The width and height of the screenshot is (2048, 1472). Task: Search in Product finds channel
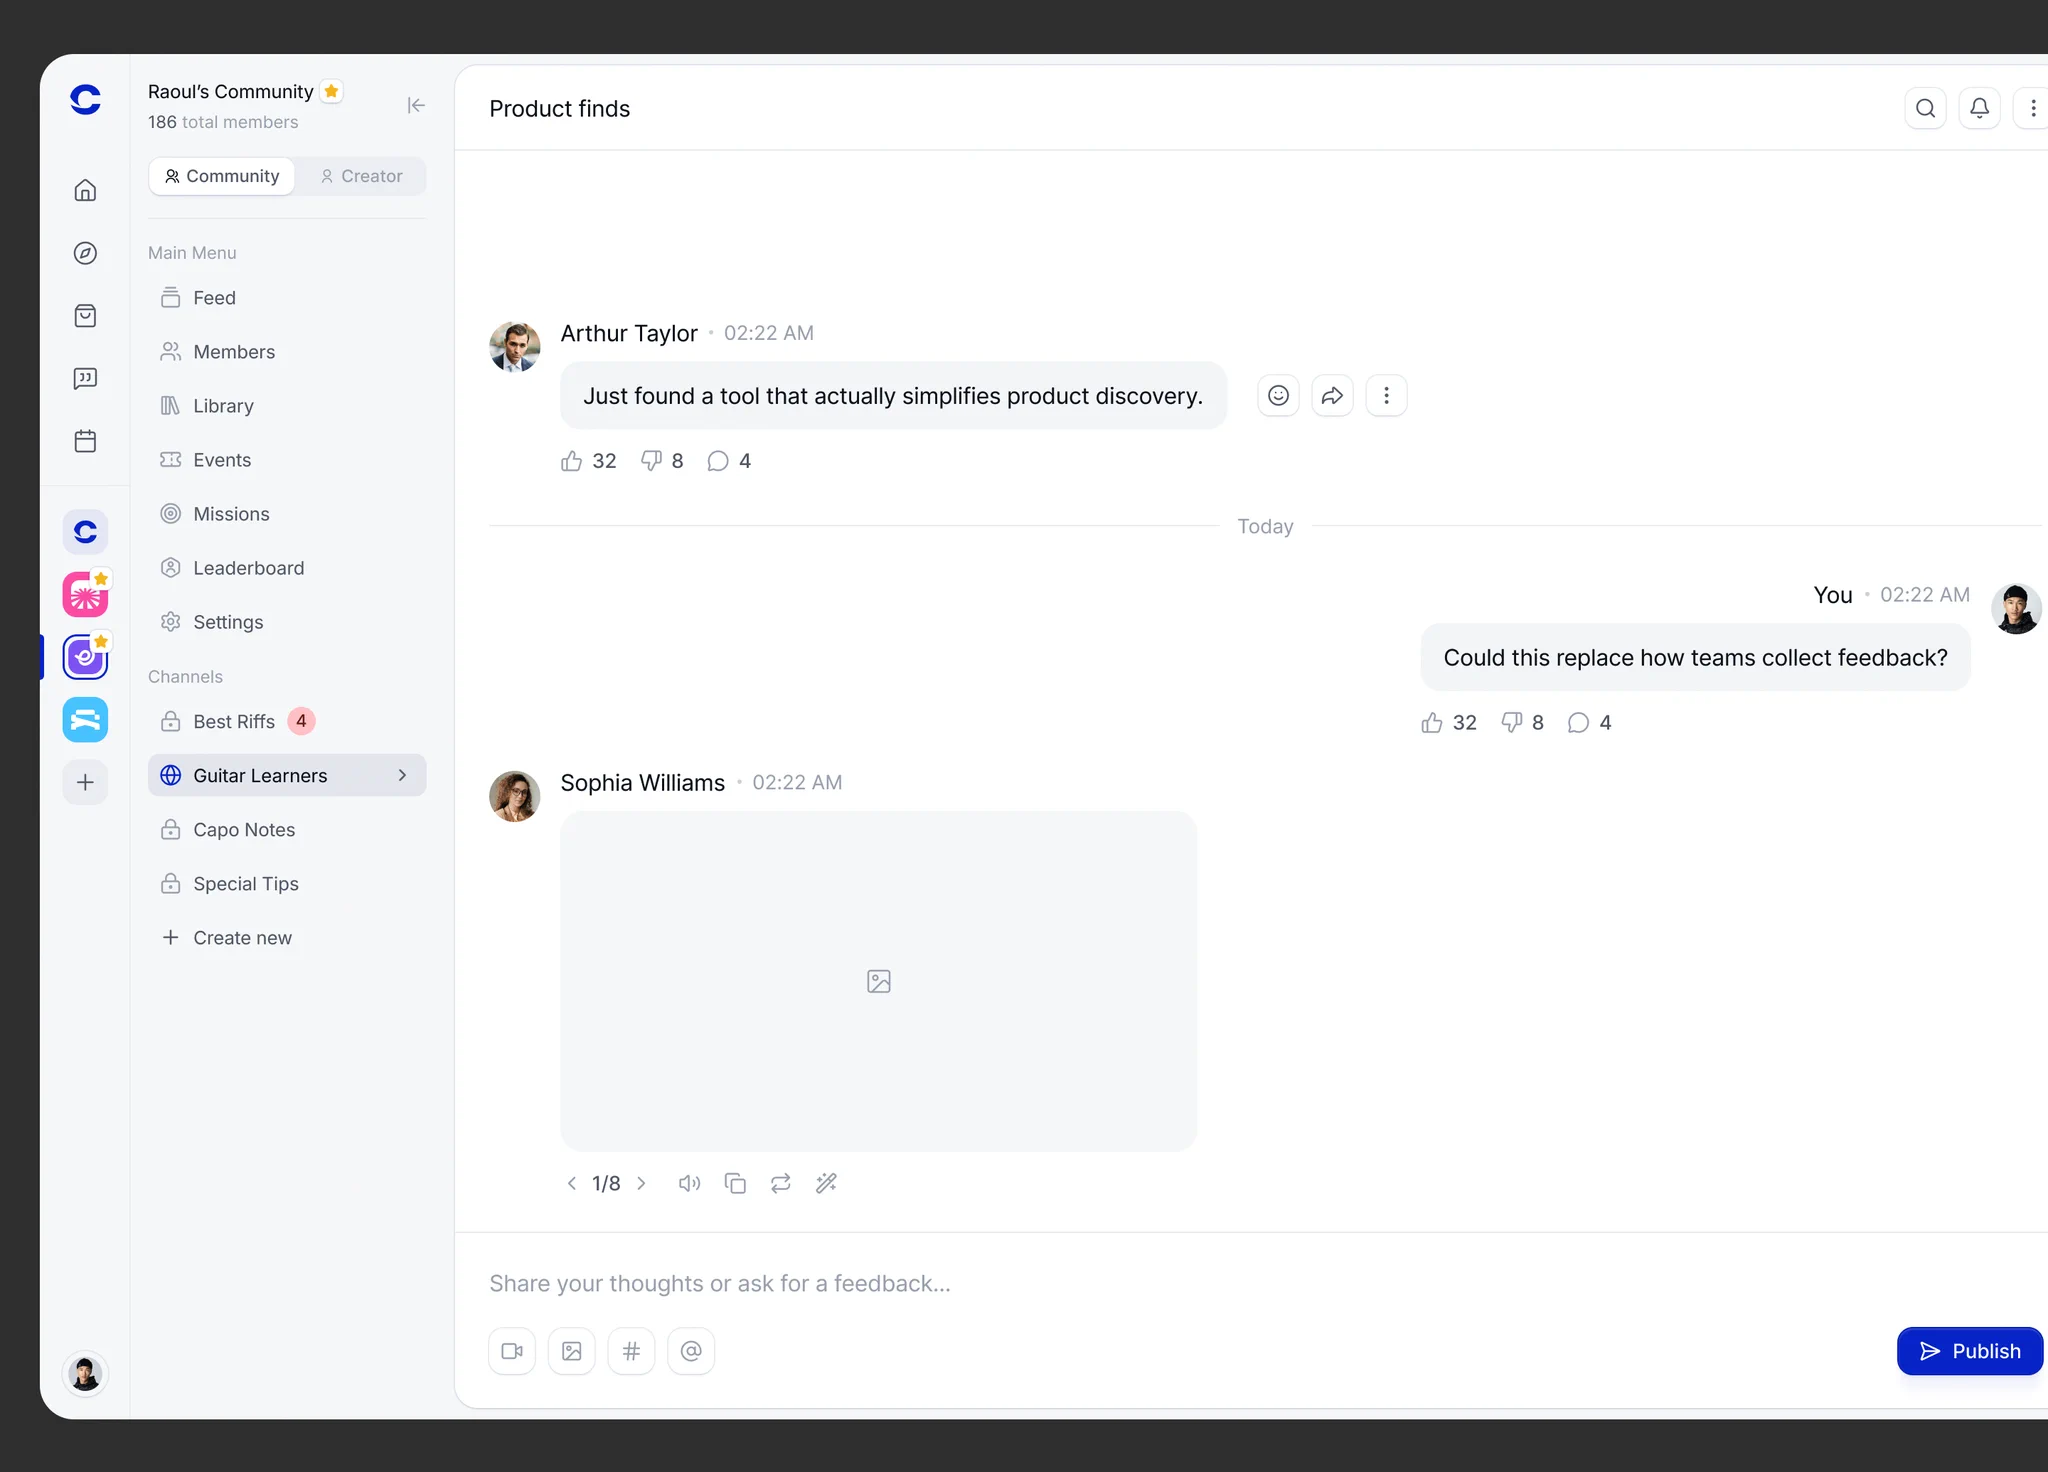click(x=1925, y=108)
